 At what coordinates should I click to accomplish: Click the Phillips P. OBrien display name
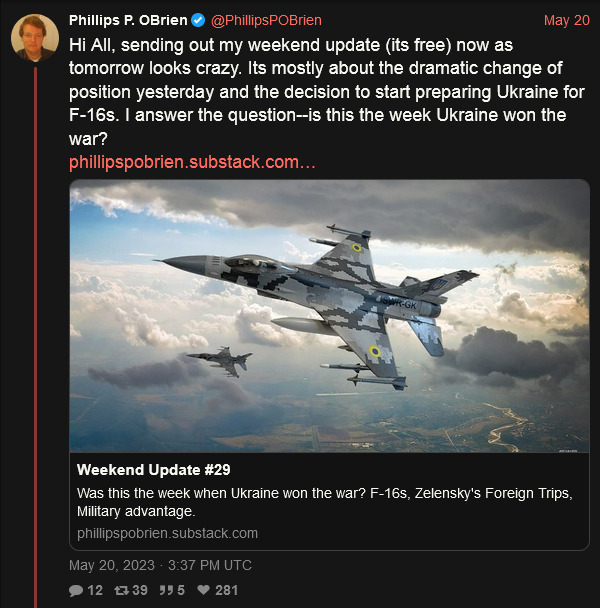tap(129, 20)
